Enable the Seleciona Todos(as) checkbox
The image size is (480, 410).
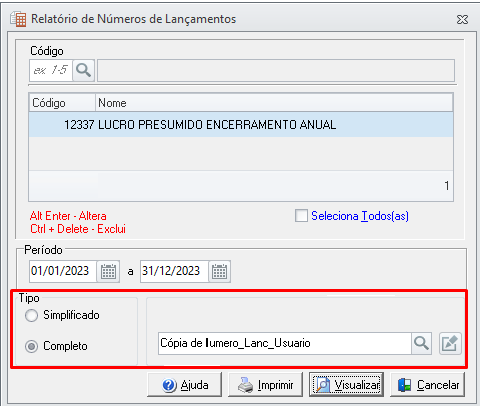coord(301,216)
